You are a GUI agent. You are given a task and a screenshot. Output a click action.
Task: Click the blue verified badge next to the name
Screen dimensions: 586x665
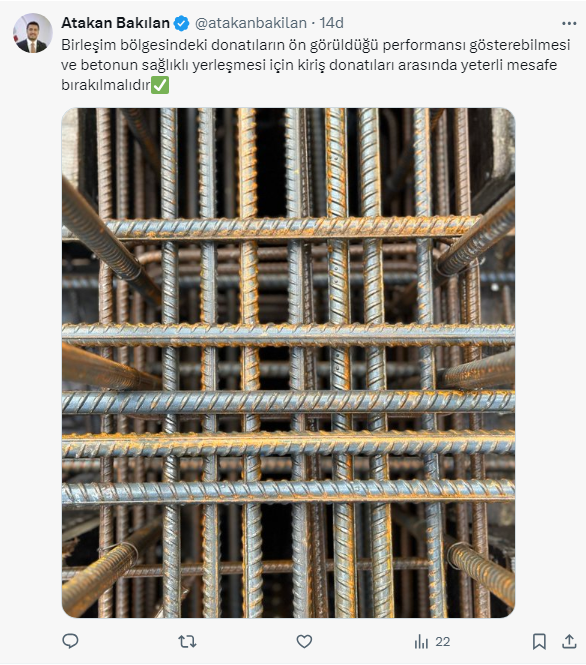[x=181, y=23]
